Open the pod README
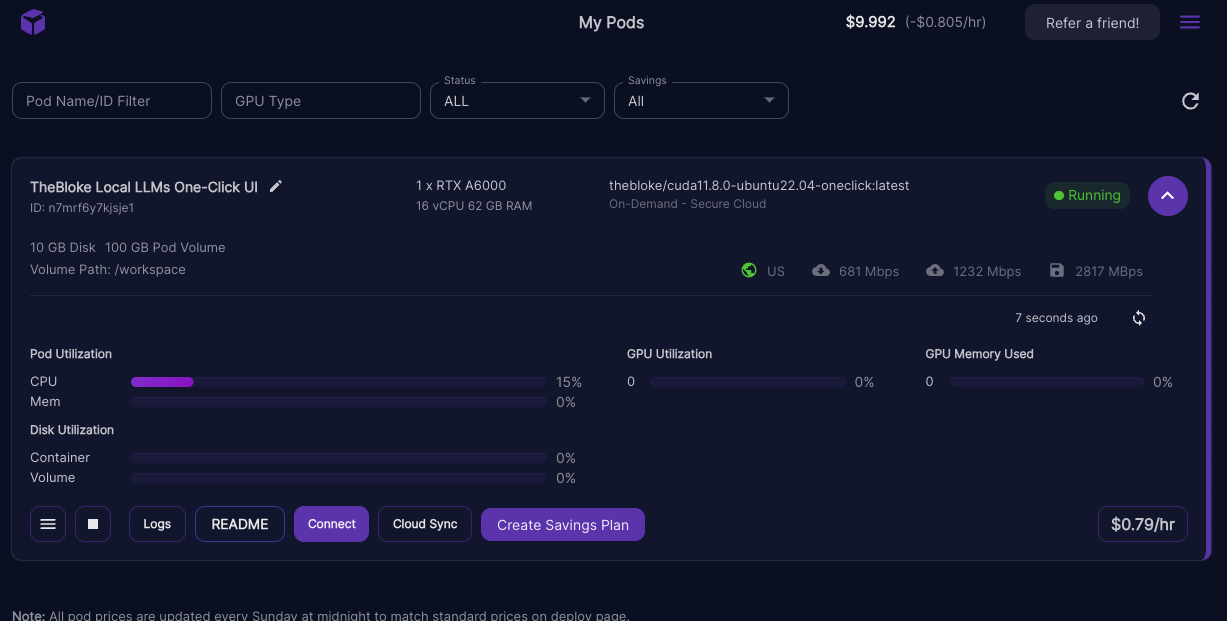Viewport: 1227px width, 621px height. 240,524
